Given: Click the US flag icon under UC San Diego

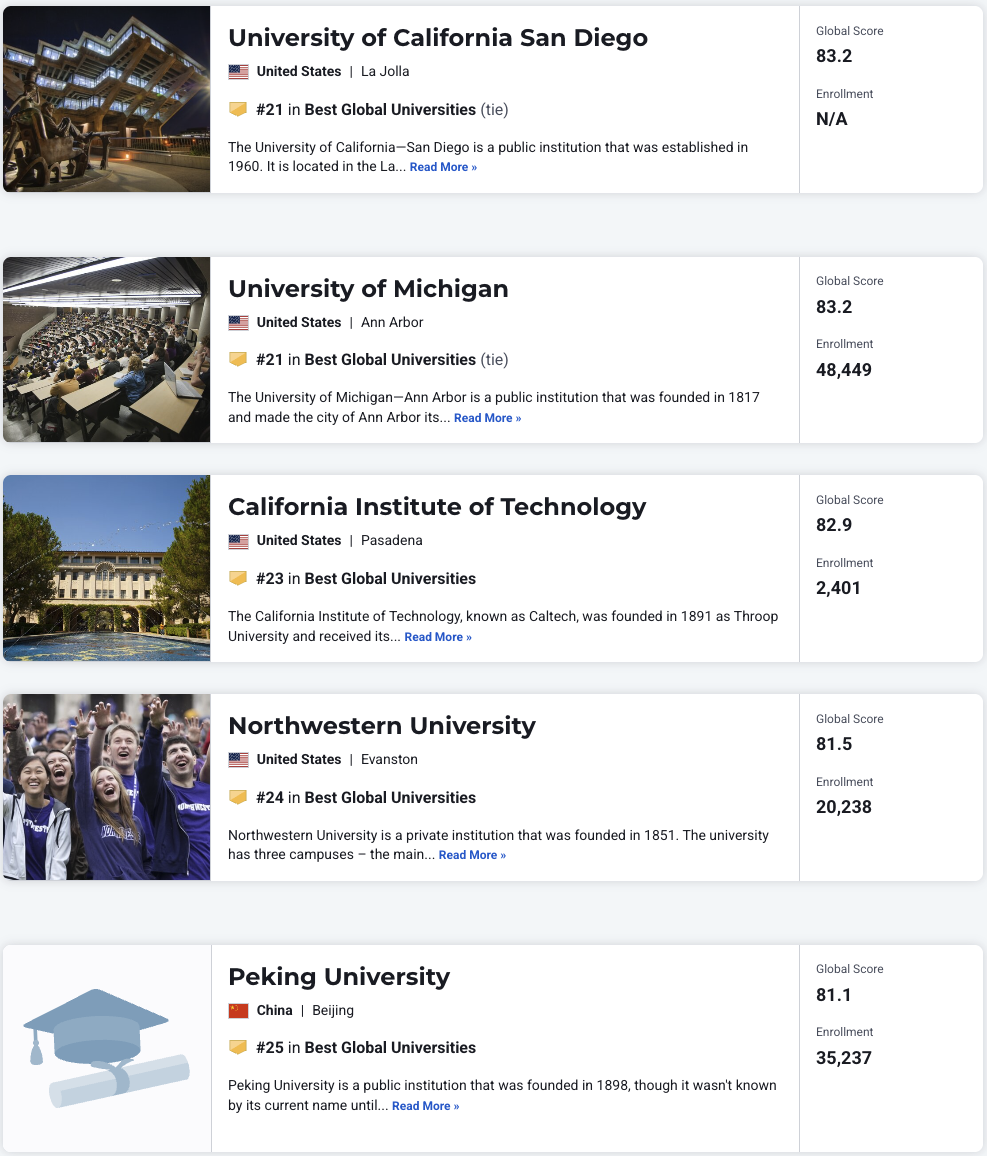Looking at the screenshot, I should [238, 72].
